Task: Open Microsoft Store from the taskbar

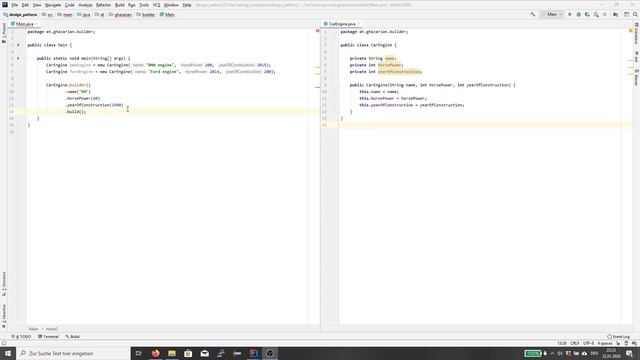Action: point(188,353)
